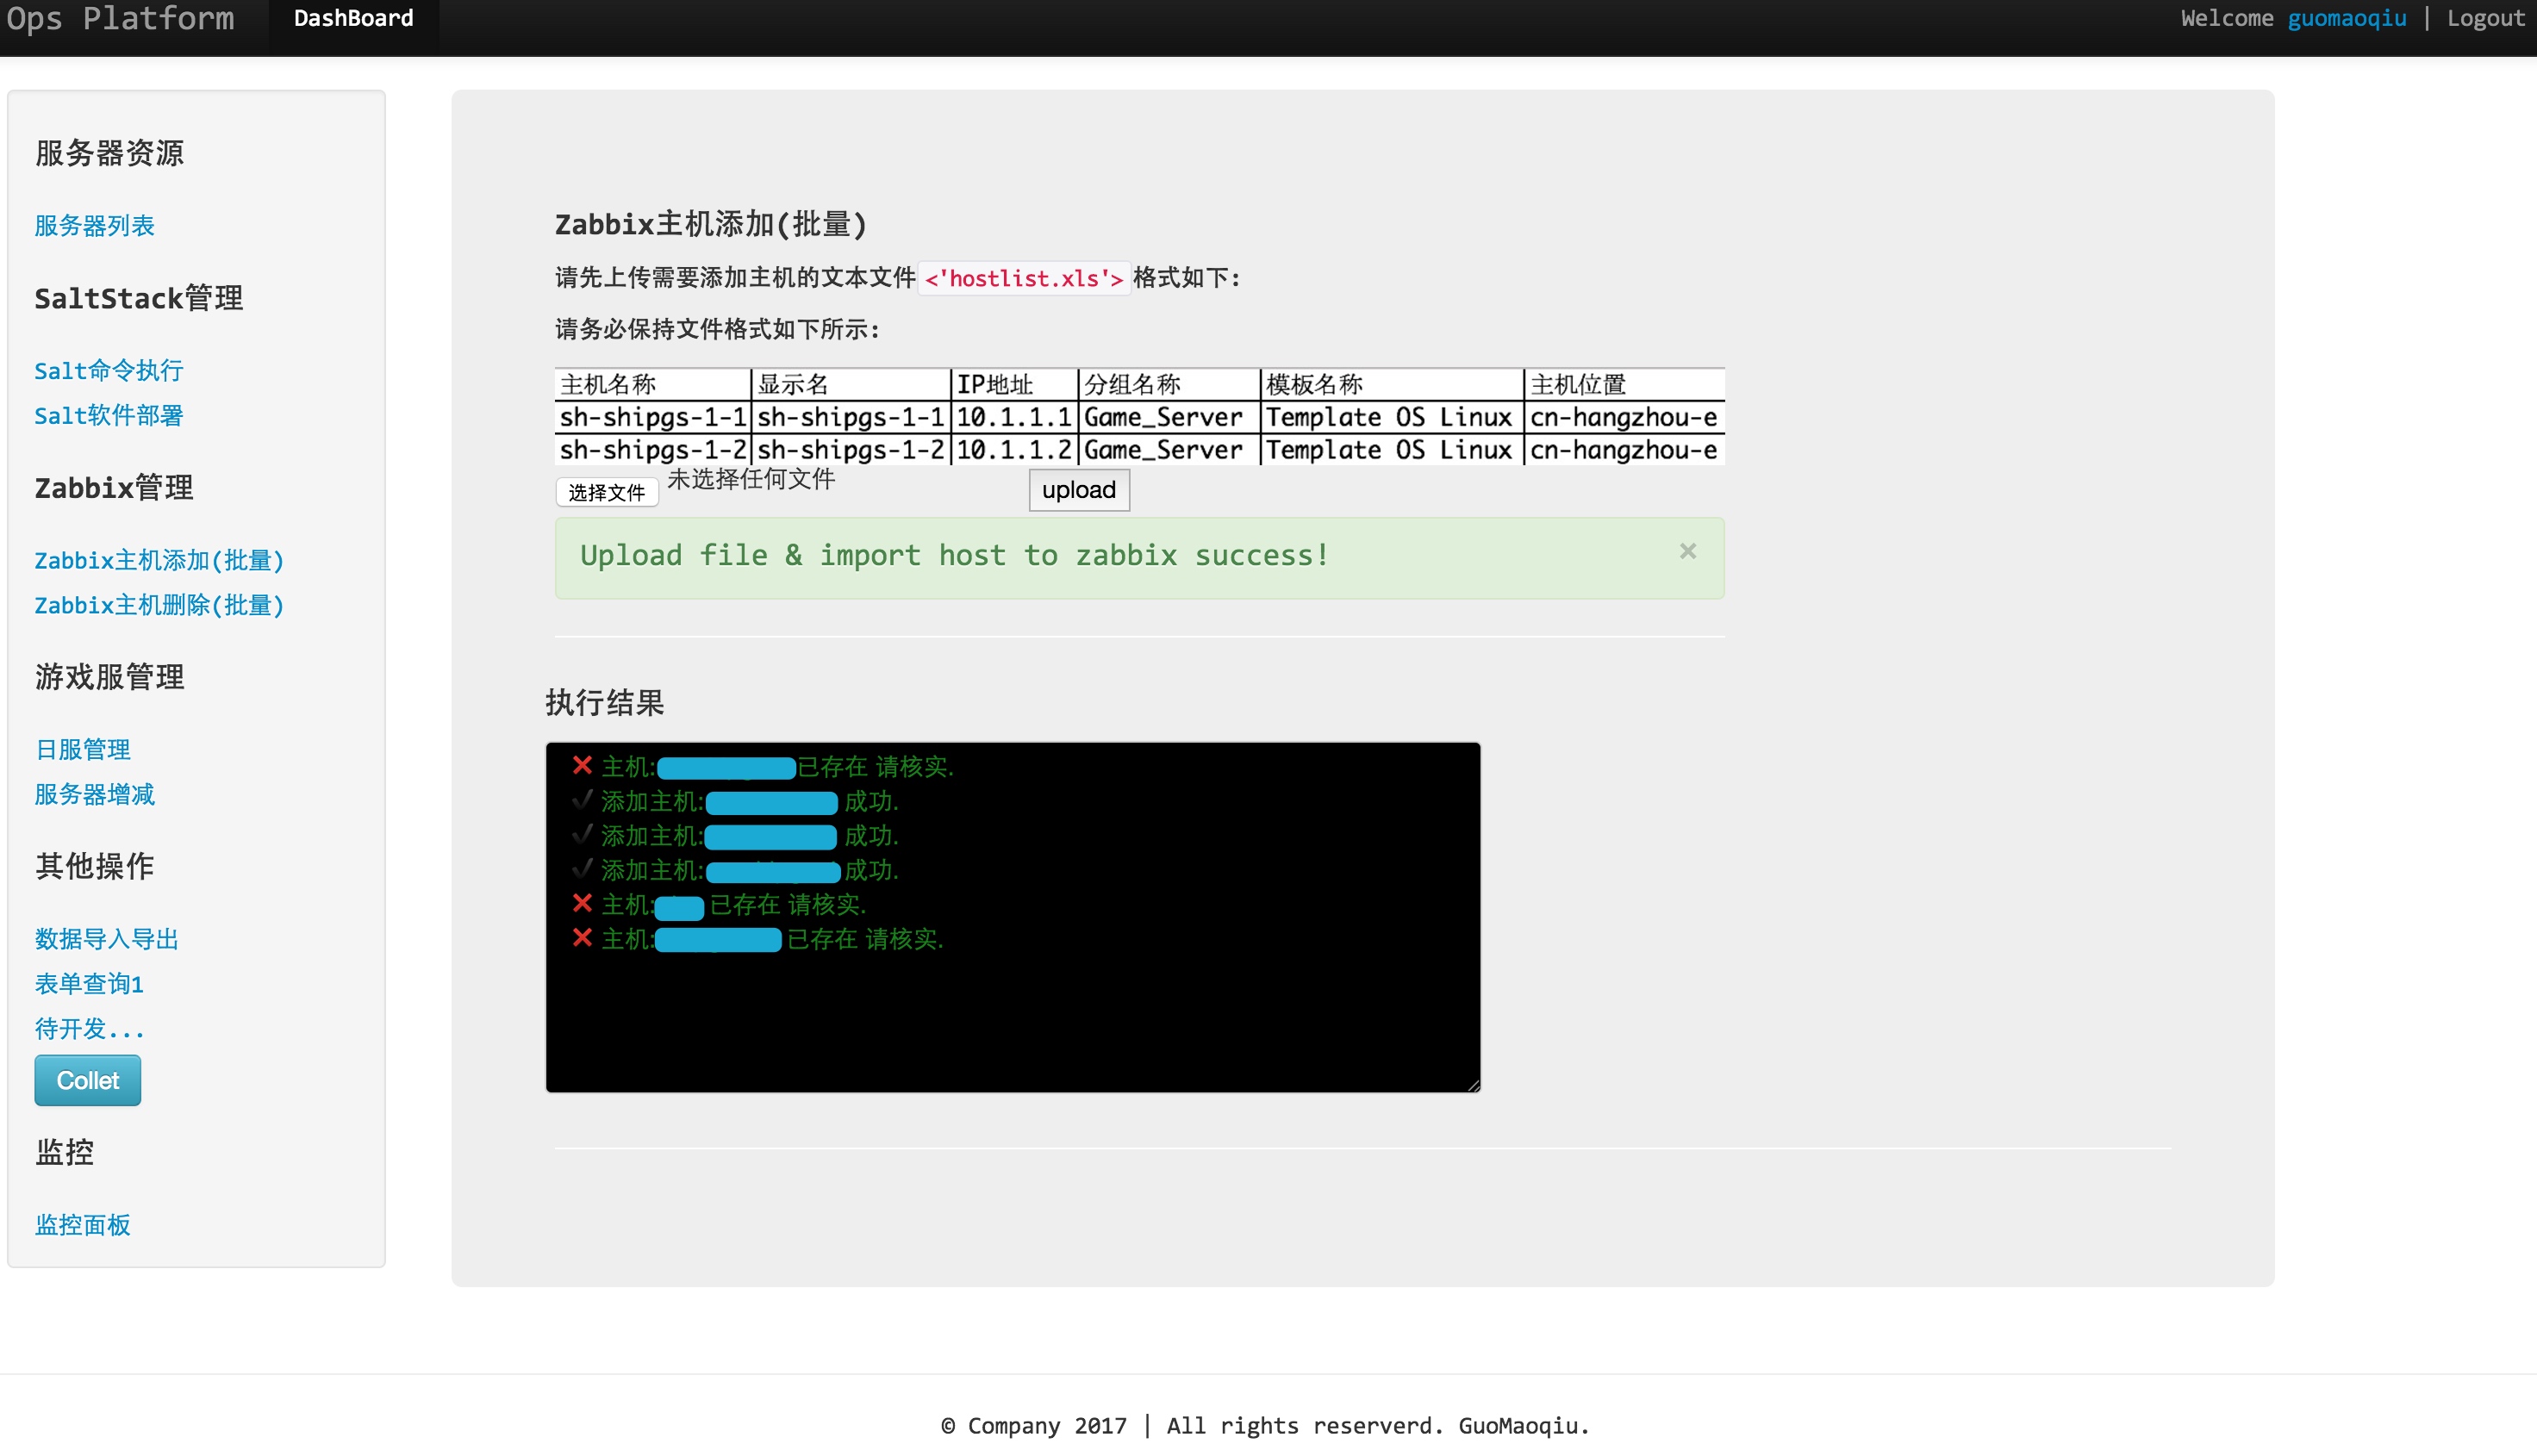The width and height of the screenshot is (2537, 1456).
Task: Click the 未选择任何文件 file status text
Action: 751,479
